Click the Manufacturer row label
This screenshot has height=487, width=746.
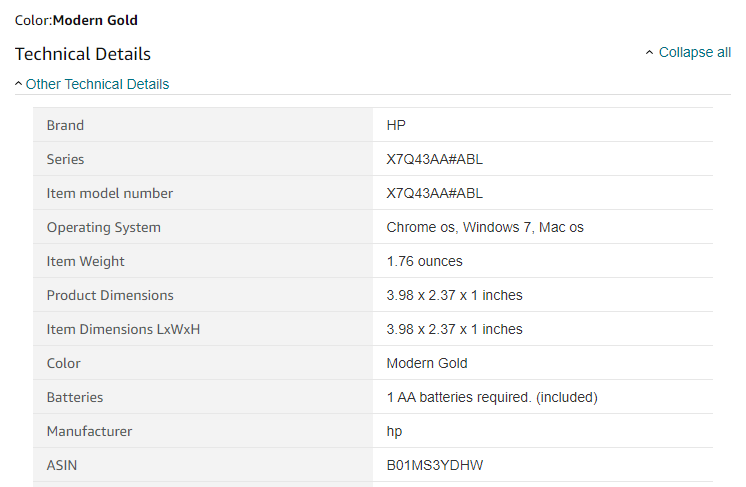pyautogui.click(x=89, y=431)
